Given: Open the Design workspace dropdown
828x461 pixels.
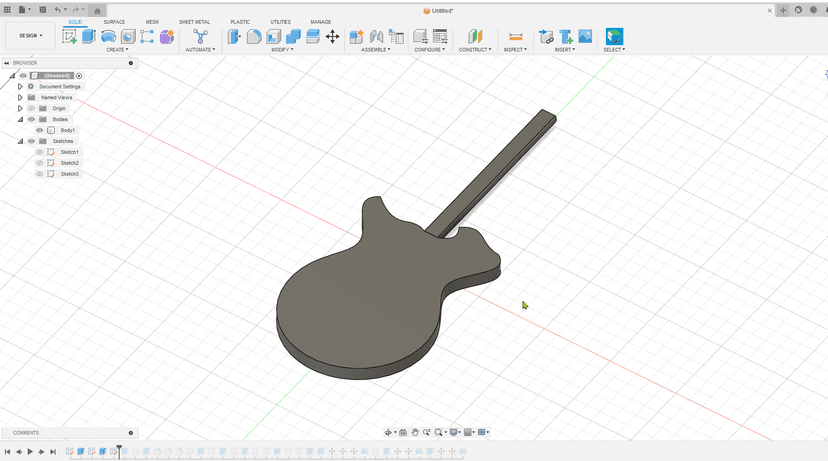Looking at the screenshot, I should pos(30,36).
